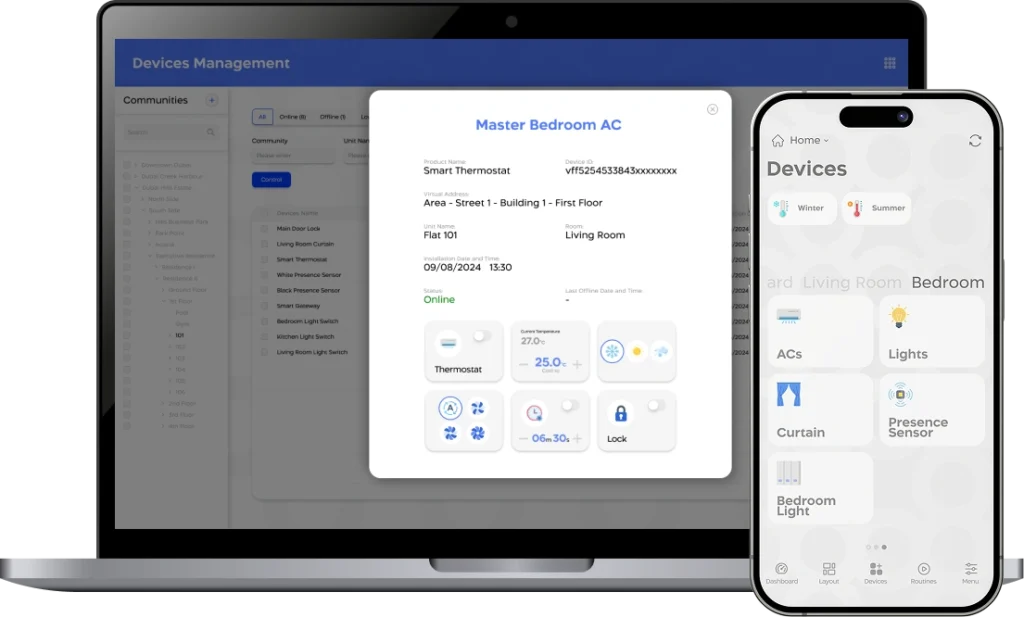Image resolution: width=1024 pixels, height=617 pixels.
Task: Click the blue Control button
Action: 271,180
